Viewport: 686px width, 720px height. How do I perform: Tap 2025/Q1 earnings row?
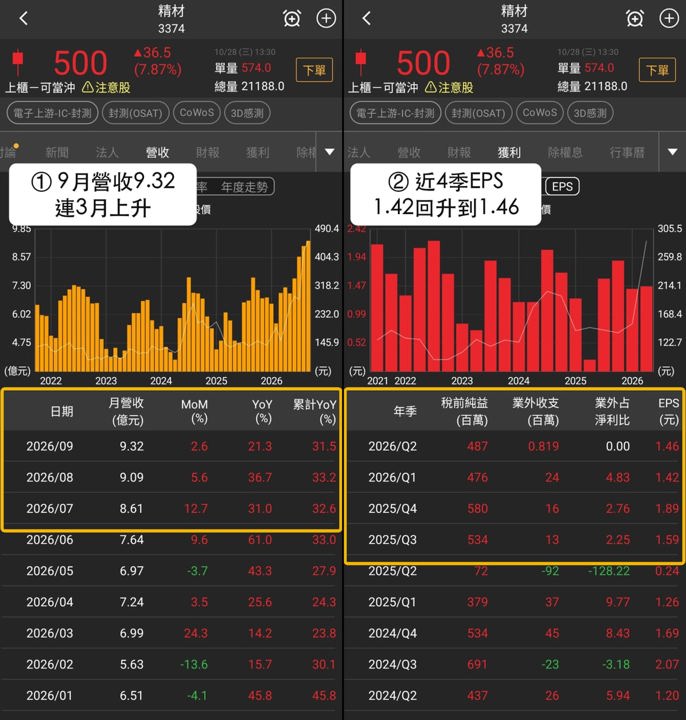click(x=514, y=602)
